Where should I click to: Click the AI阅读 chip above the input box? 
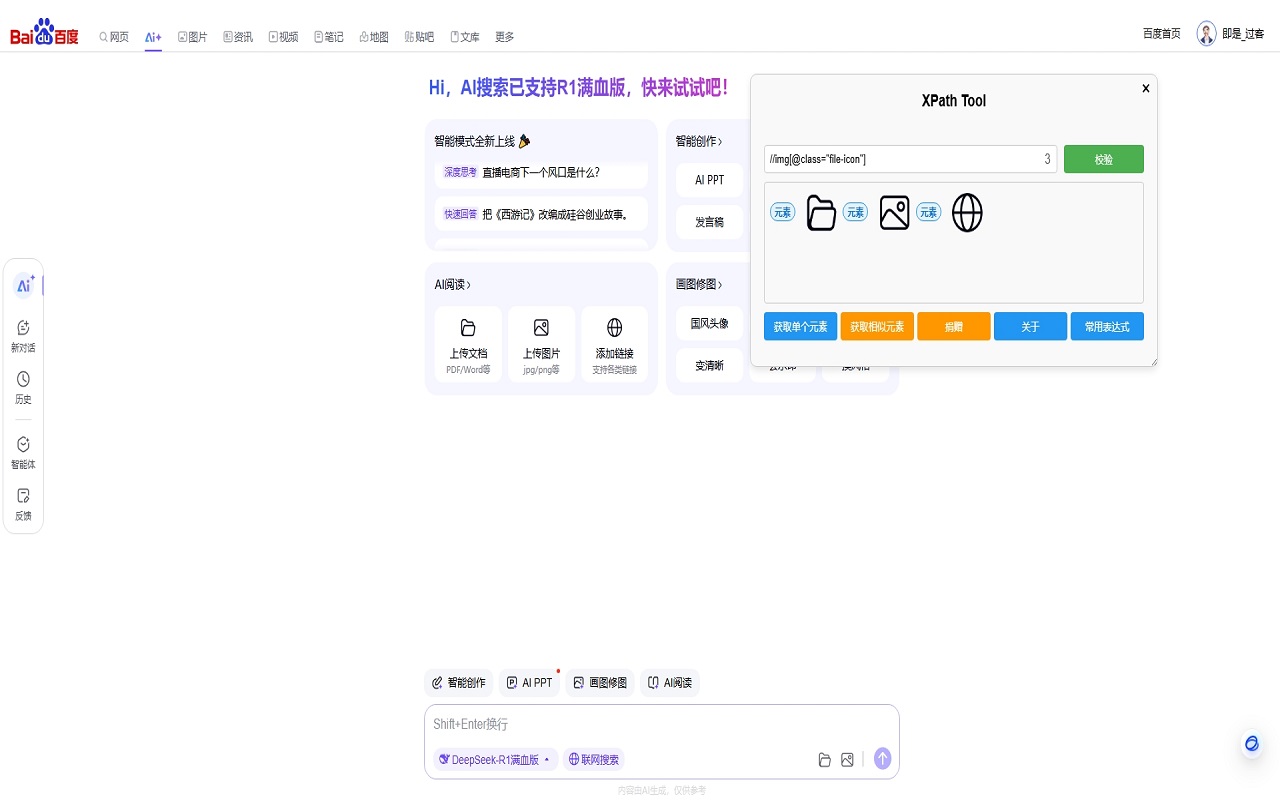670,683
